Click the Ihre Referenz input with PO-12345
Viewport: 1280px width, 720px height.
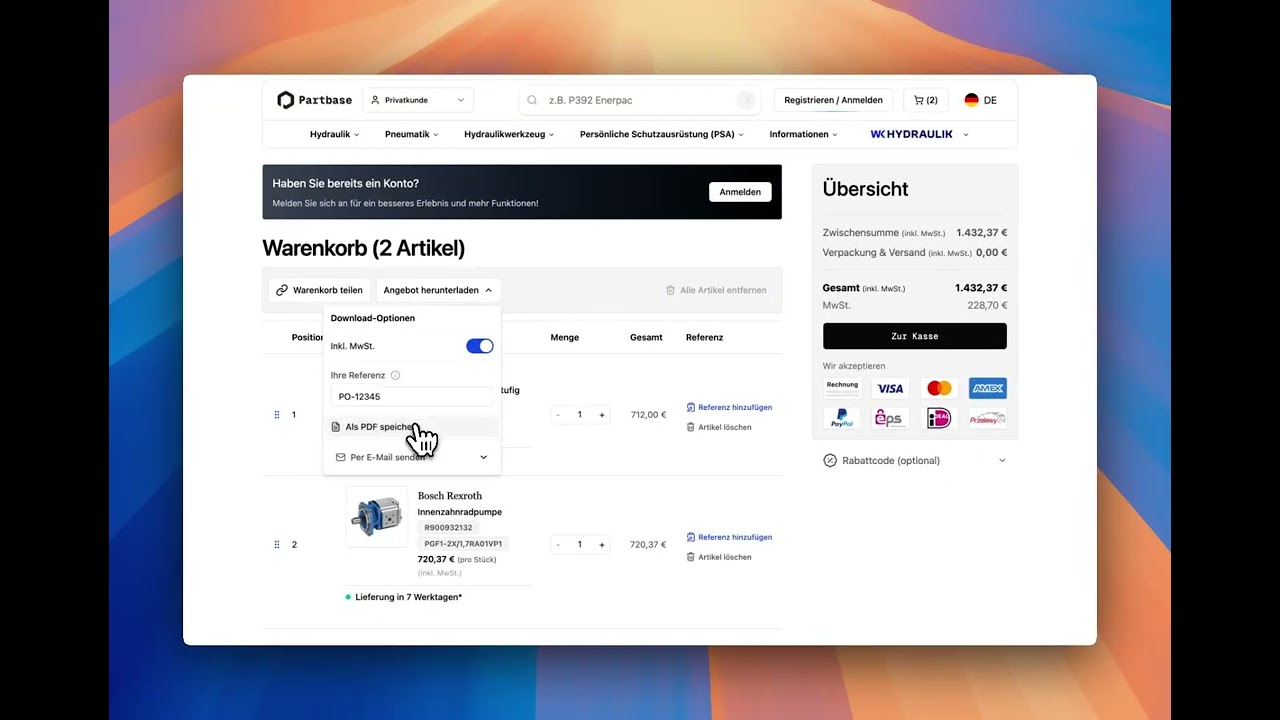(x=412, y=396)
